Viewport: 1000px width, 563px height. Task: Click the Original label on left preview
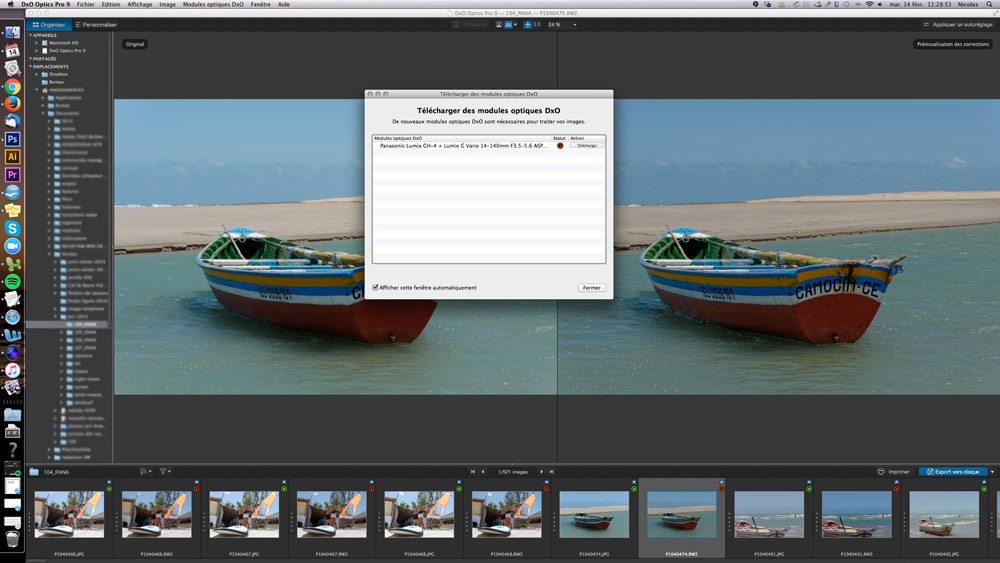(x=135, y=44)
